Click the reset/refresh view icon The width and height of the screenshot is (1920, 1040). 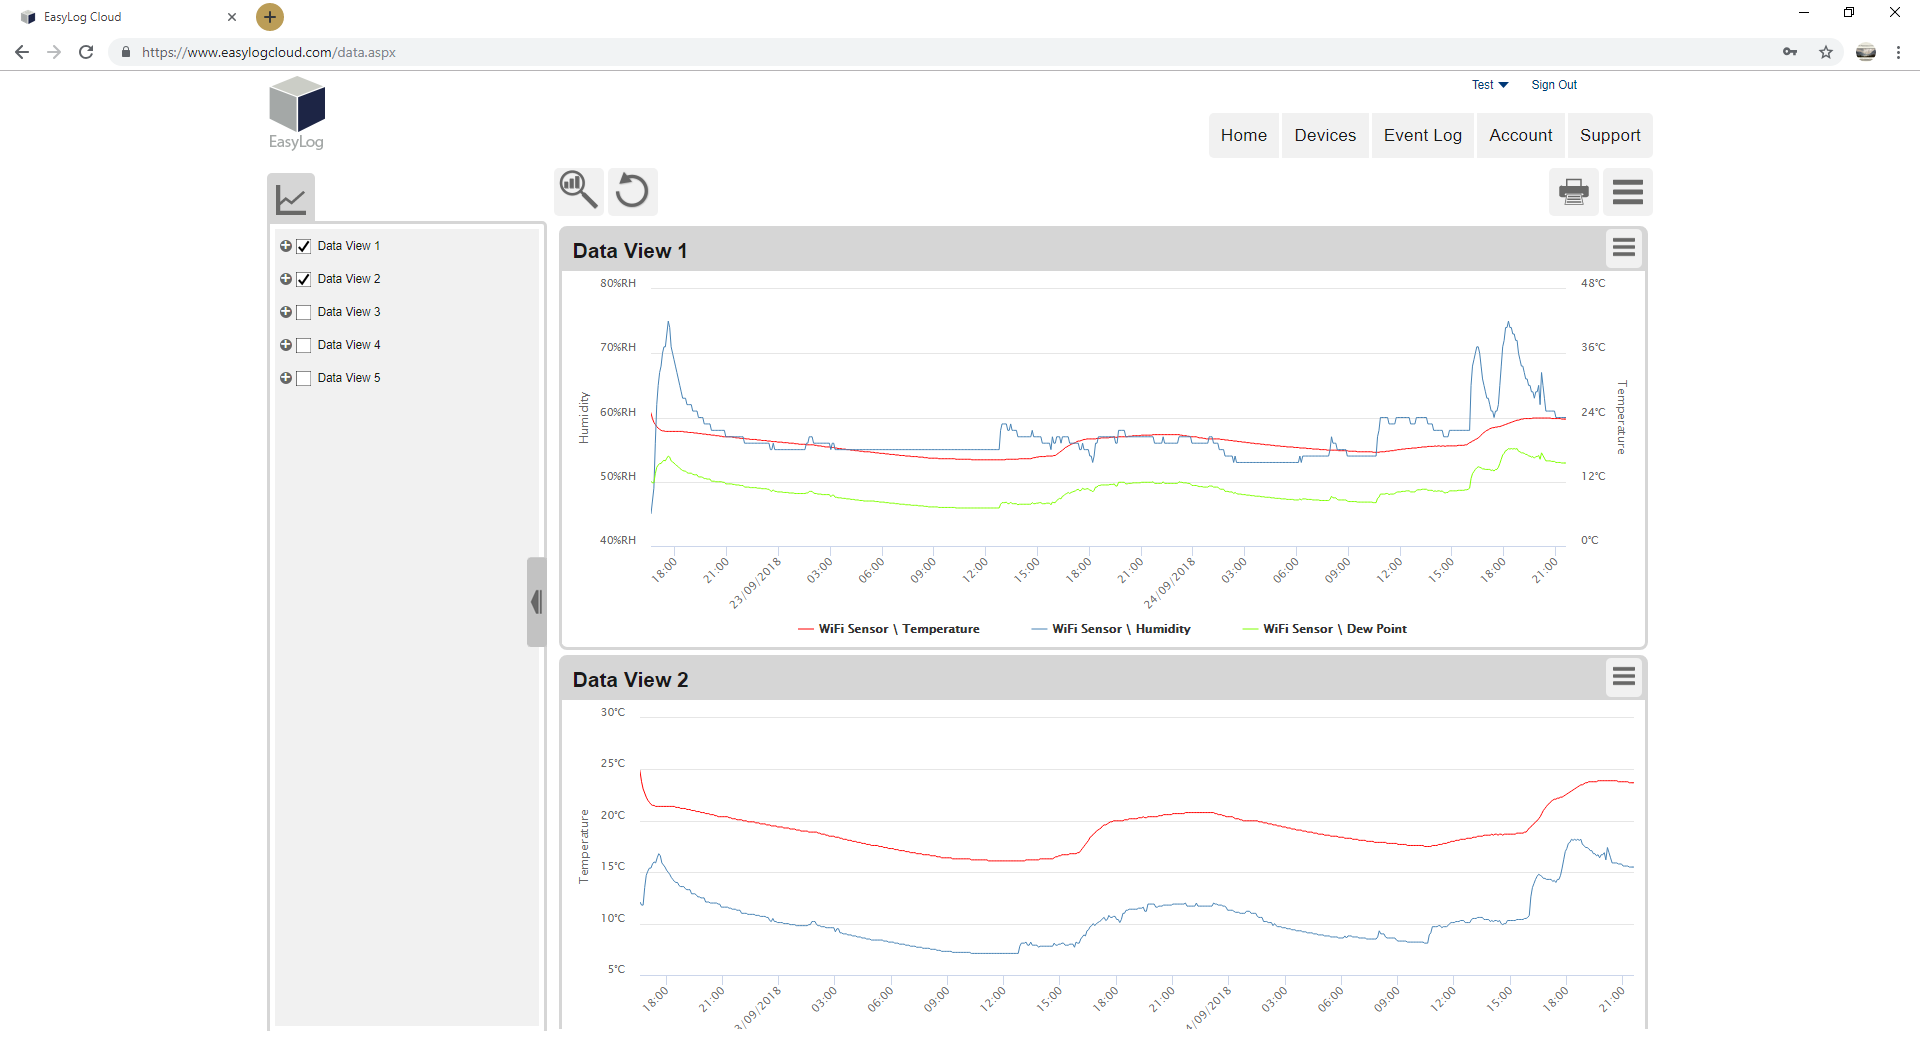click(x=632, y=190)
